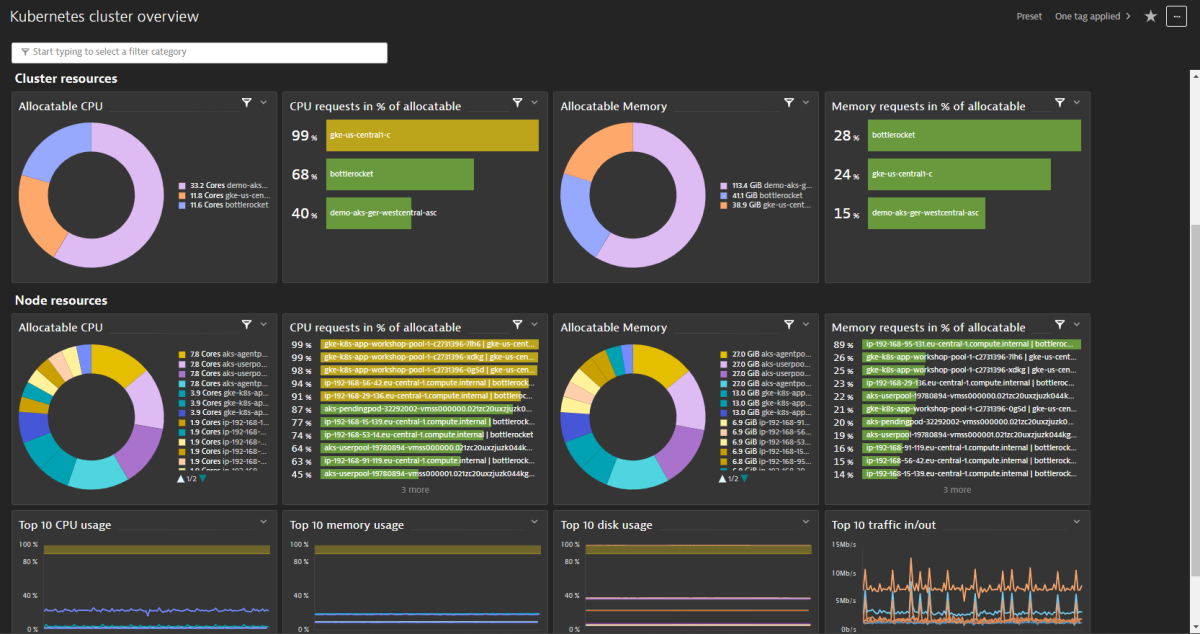Image resolution: width=1200 pixels, height=634 pixels.
Task: Open the One tag applied menu
Action: point(1090,16)
